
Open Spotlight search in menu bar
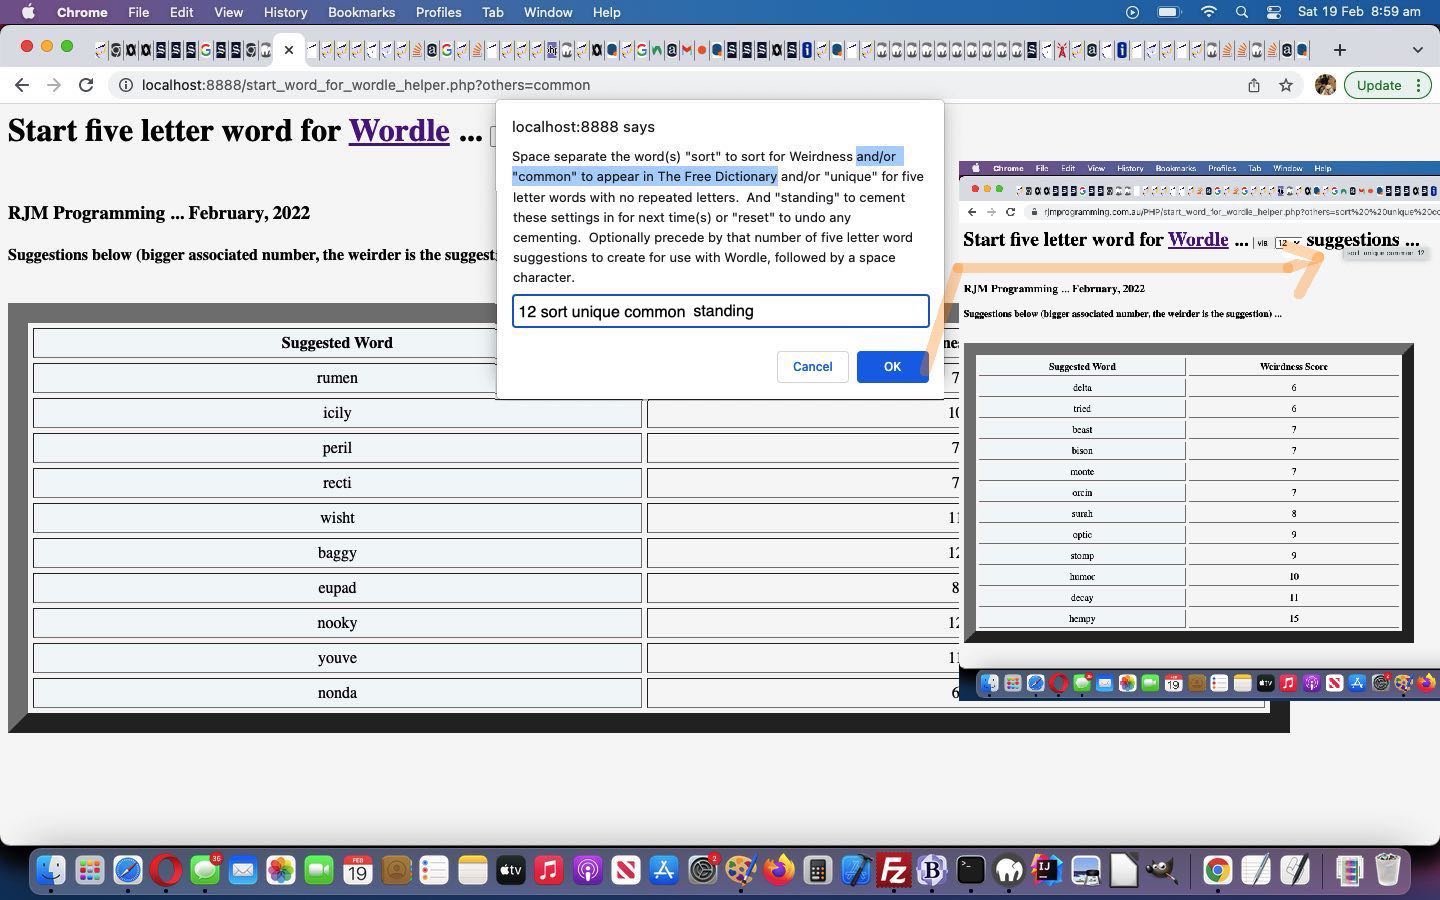pyautogui.click(x=1241, y=12)
